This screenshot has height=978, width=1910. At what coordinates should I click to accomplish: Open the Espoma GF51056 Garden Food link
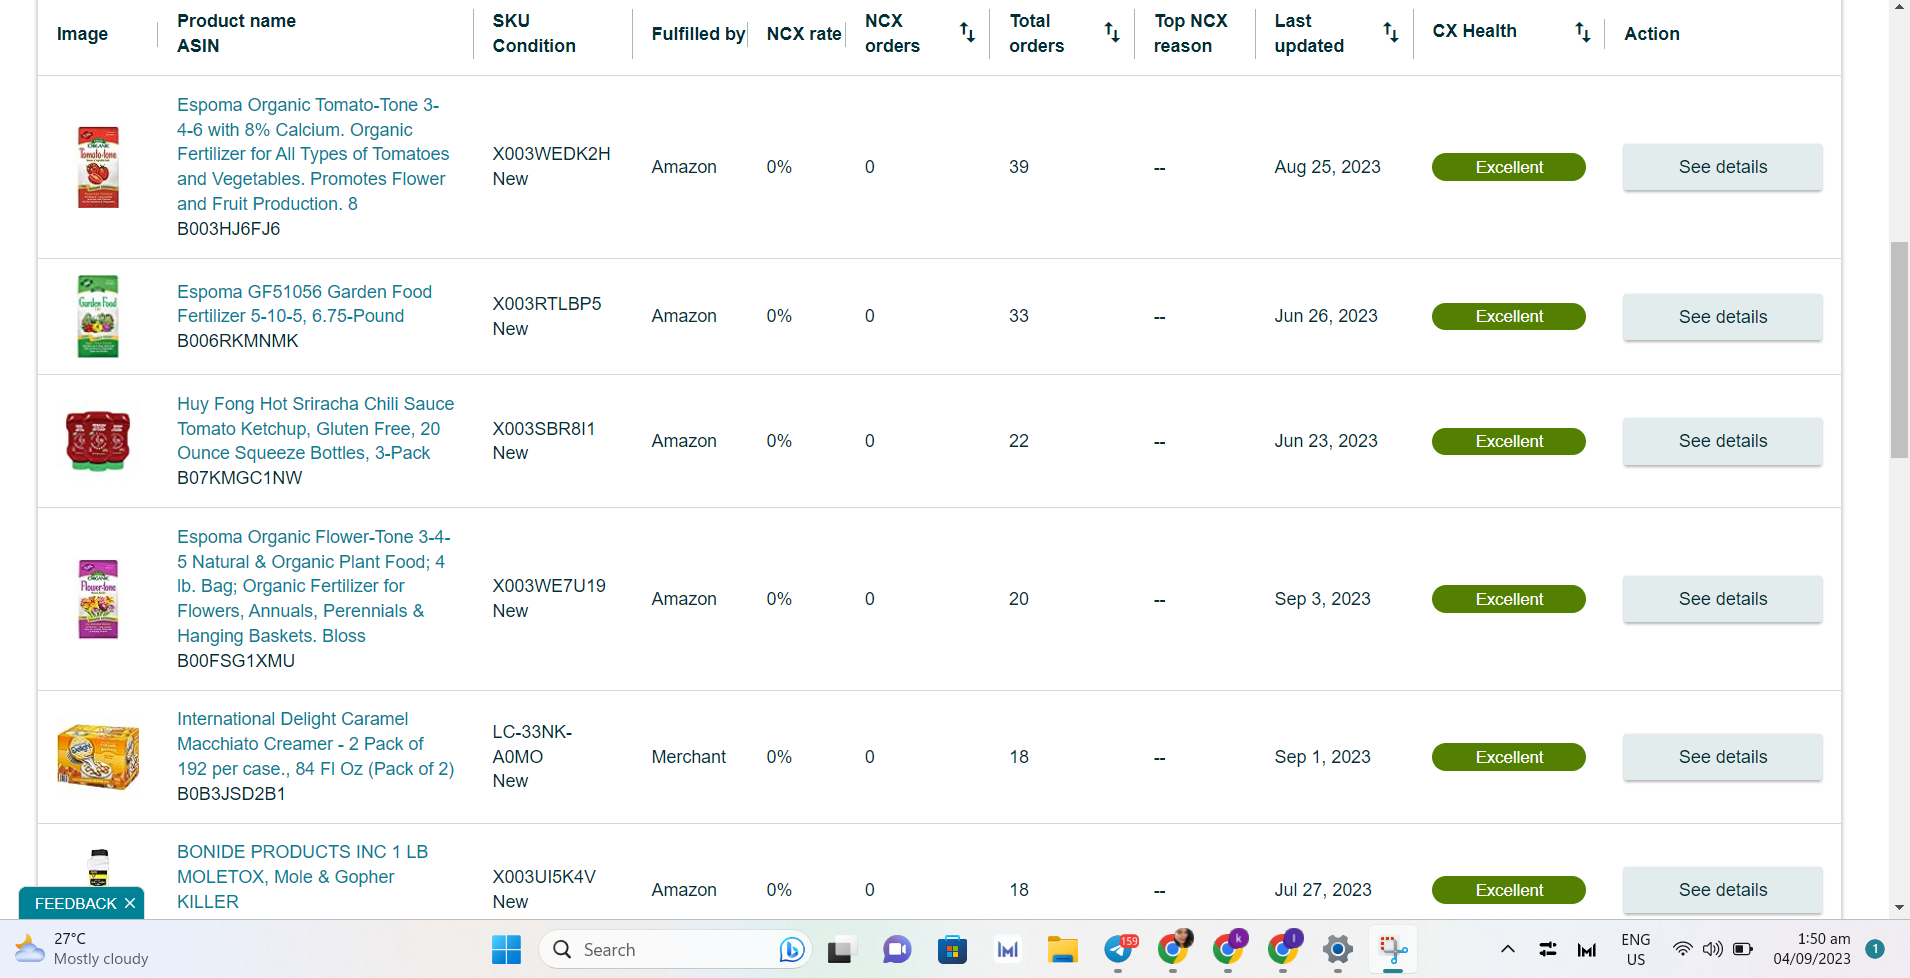[x=304, y=304]
